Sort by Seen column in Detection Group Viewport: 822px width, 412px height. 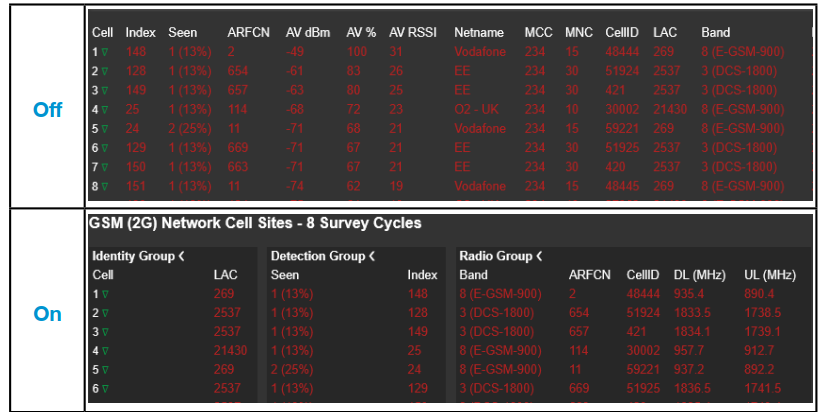click(285, 275)
